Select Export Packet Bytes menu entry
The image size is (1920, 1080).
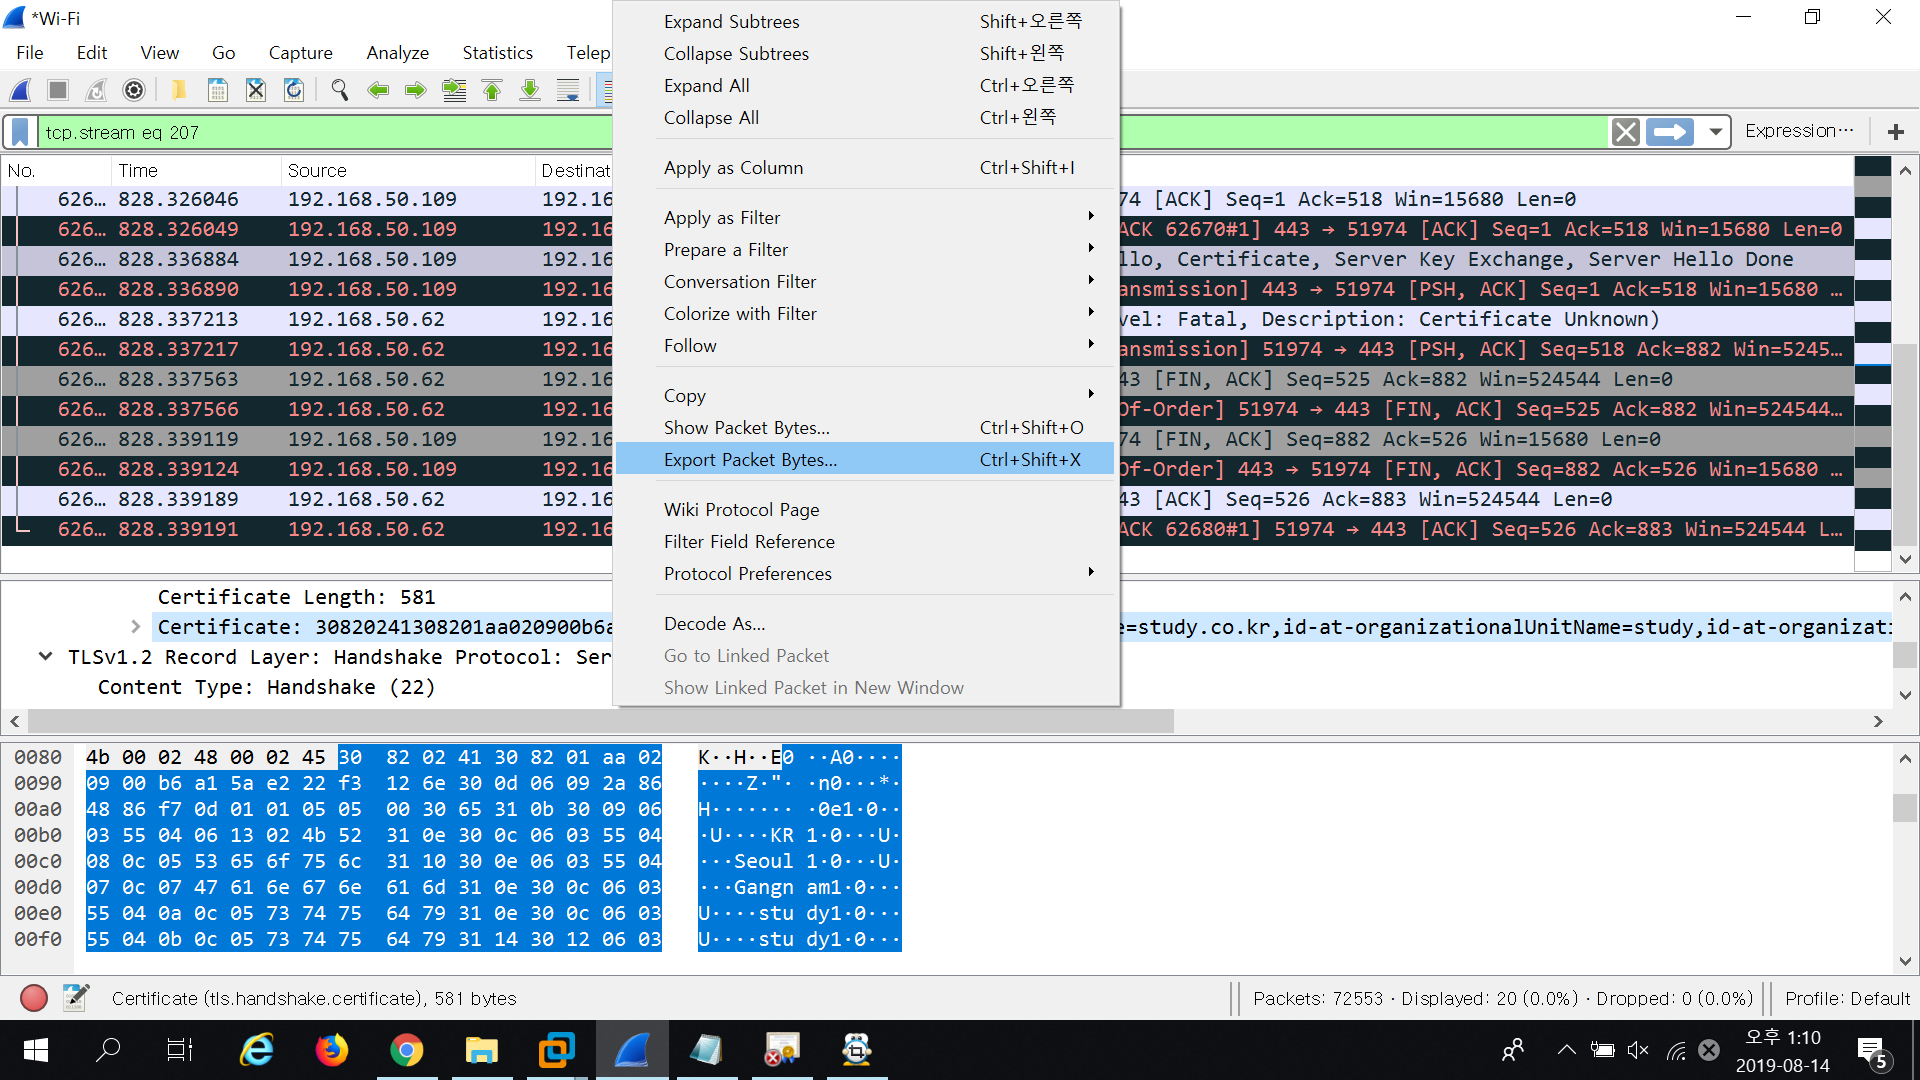click(x=750, y=460)
